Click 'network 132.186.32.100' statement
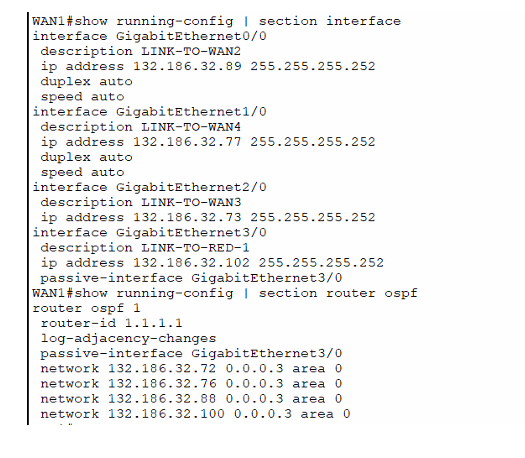The width and height of the screenshot is (525, 458). click(x=195, y=414)
